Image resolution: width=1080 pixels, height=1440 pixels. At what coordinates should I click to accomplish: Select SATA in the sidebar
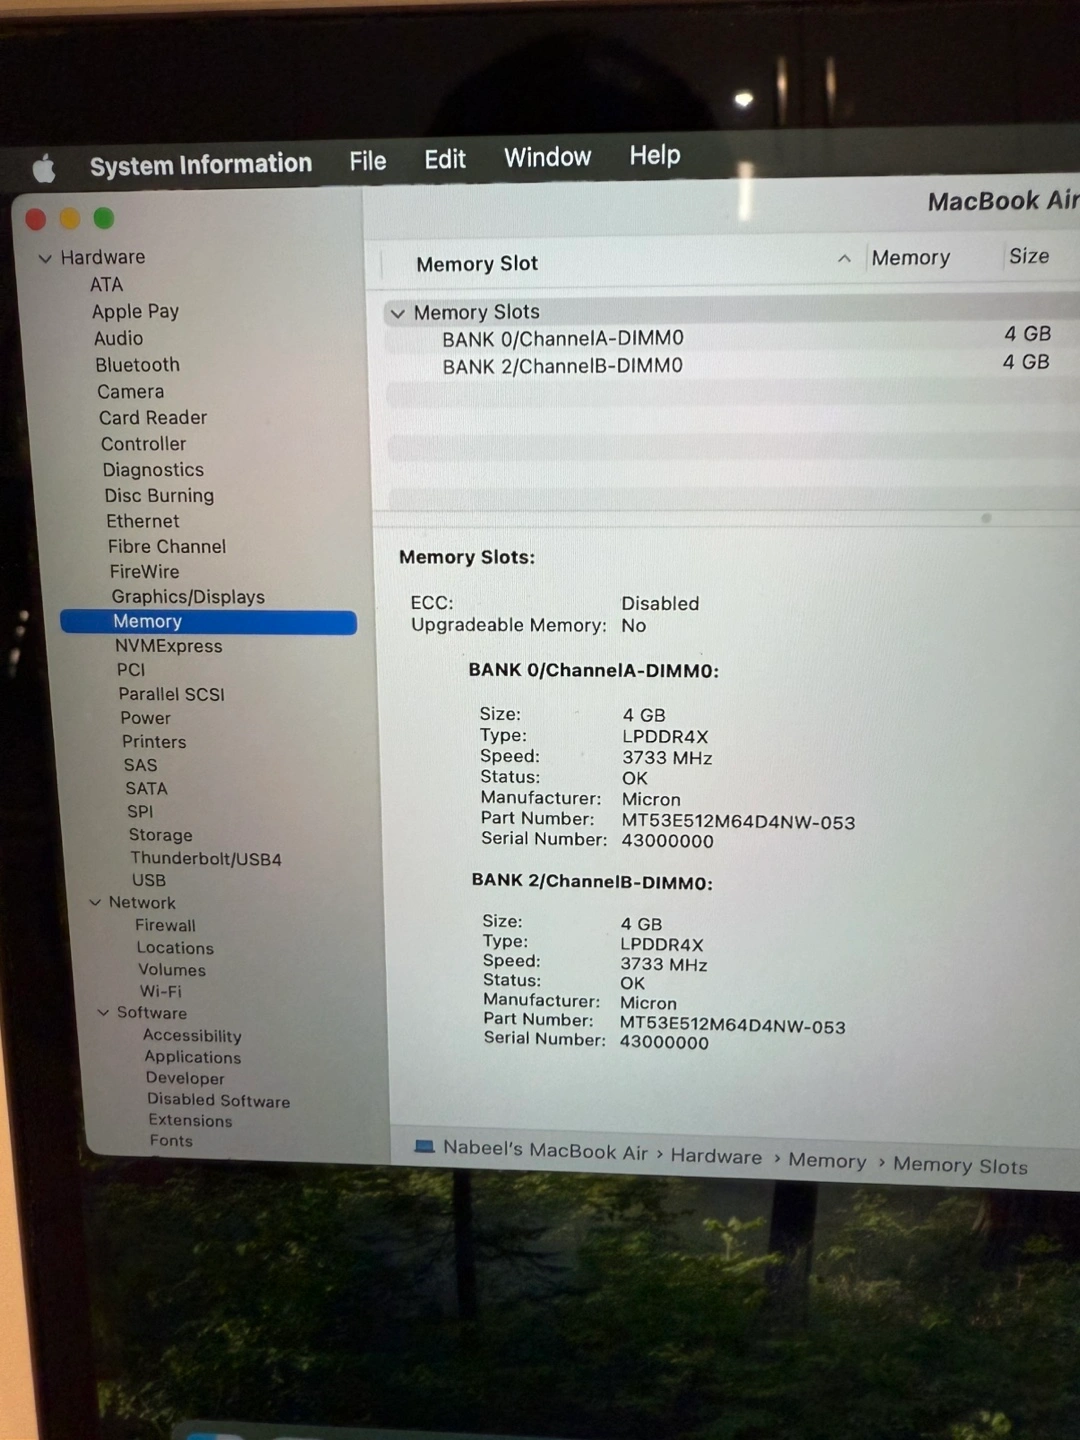click(x=146, y=788)
